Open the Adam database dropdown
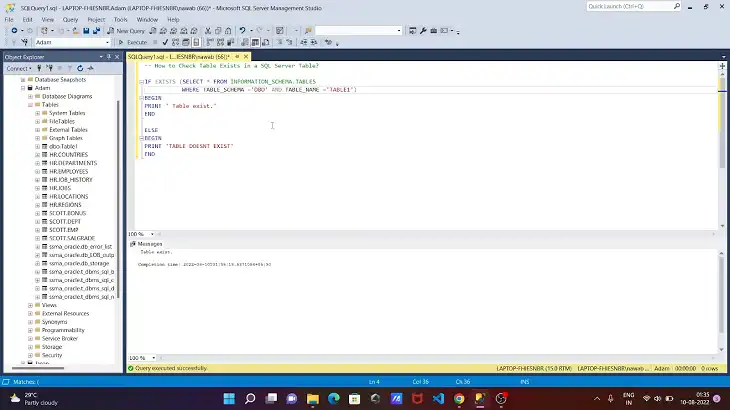This screenshot has height=410, width=730. pos(108,42)
